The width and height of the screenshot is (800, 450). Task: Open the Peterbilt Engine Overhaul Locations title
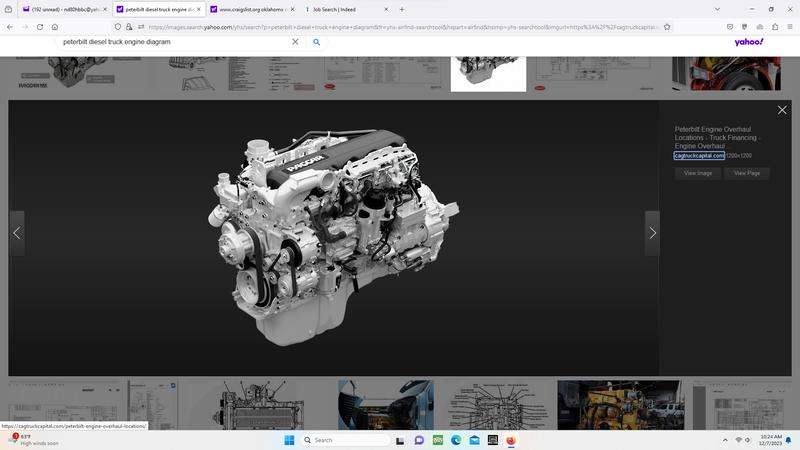pos(717,138)
